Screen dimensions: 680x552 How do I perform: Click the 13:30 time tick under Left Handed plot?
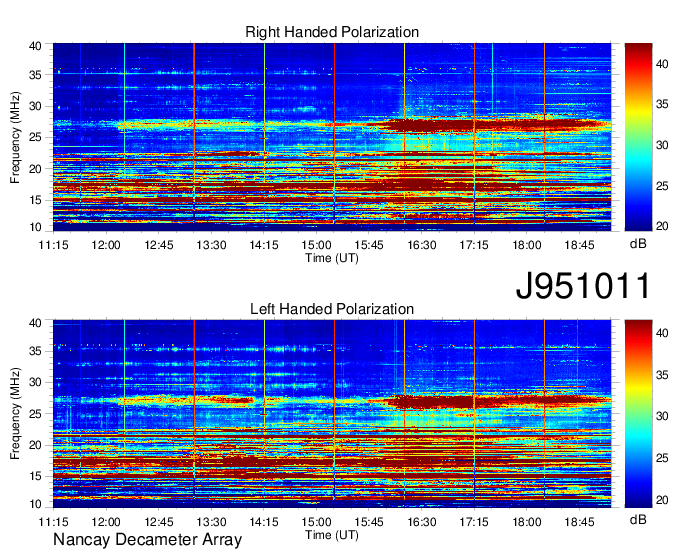[x=211, y=522]
